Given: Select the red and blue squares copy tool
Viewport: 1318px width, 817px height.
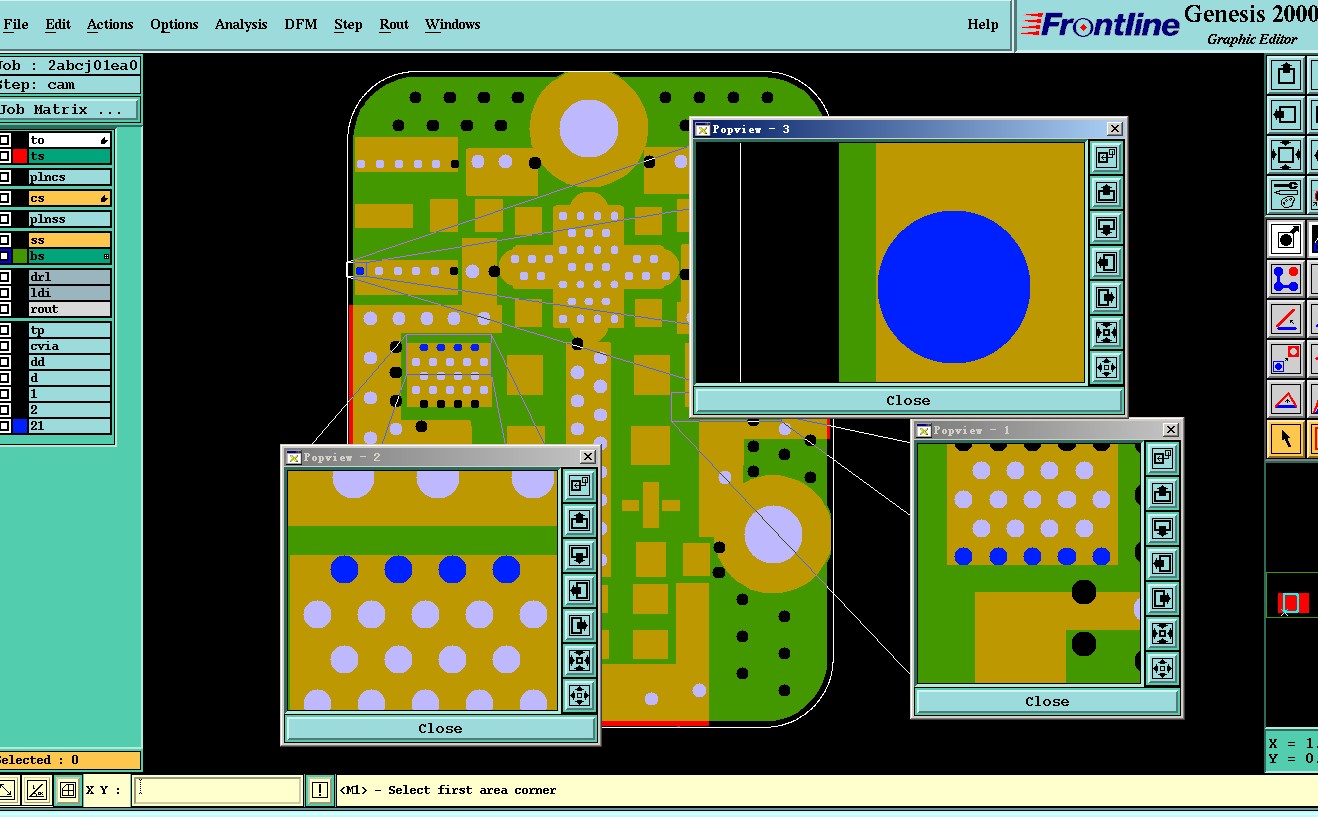Looking at the screenshot, I should (x=1285, y=358).
